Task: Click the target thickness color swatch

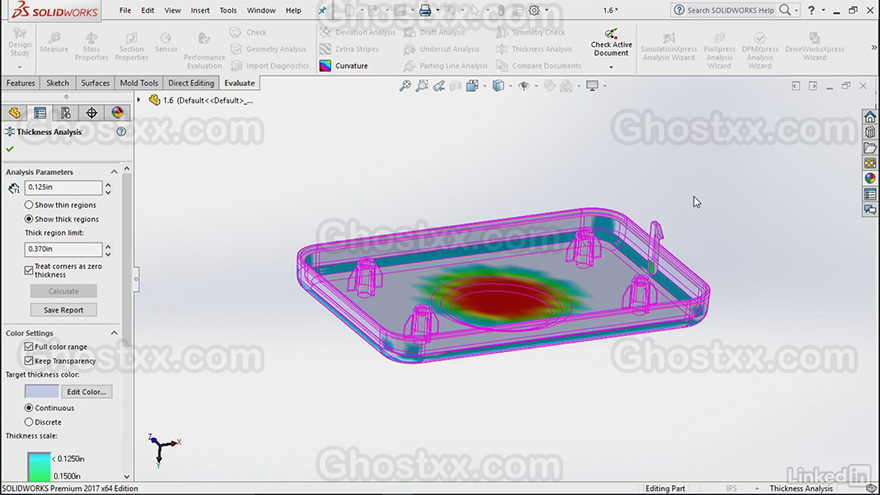Action: point(42,391)
